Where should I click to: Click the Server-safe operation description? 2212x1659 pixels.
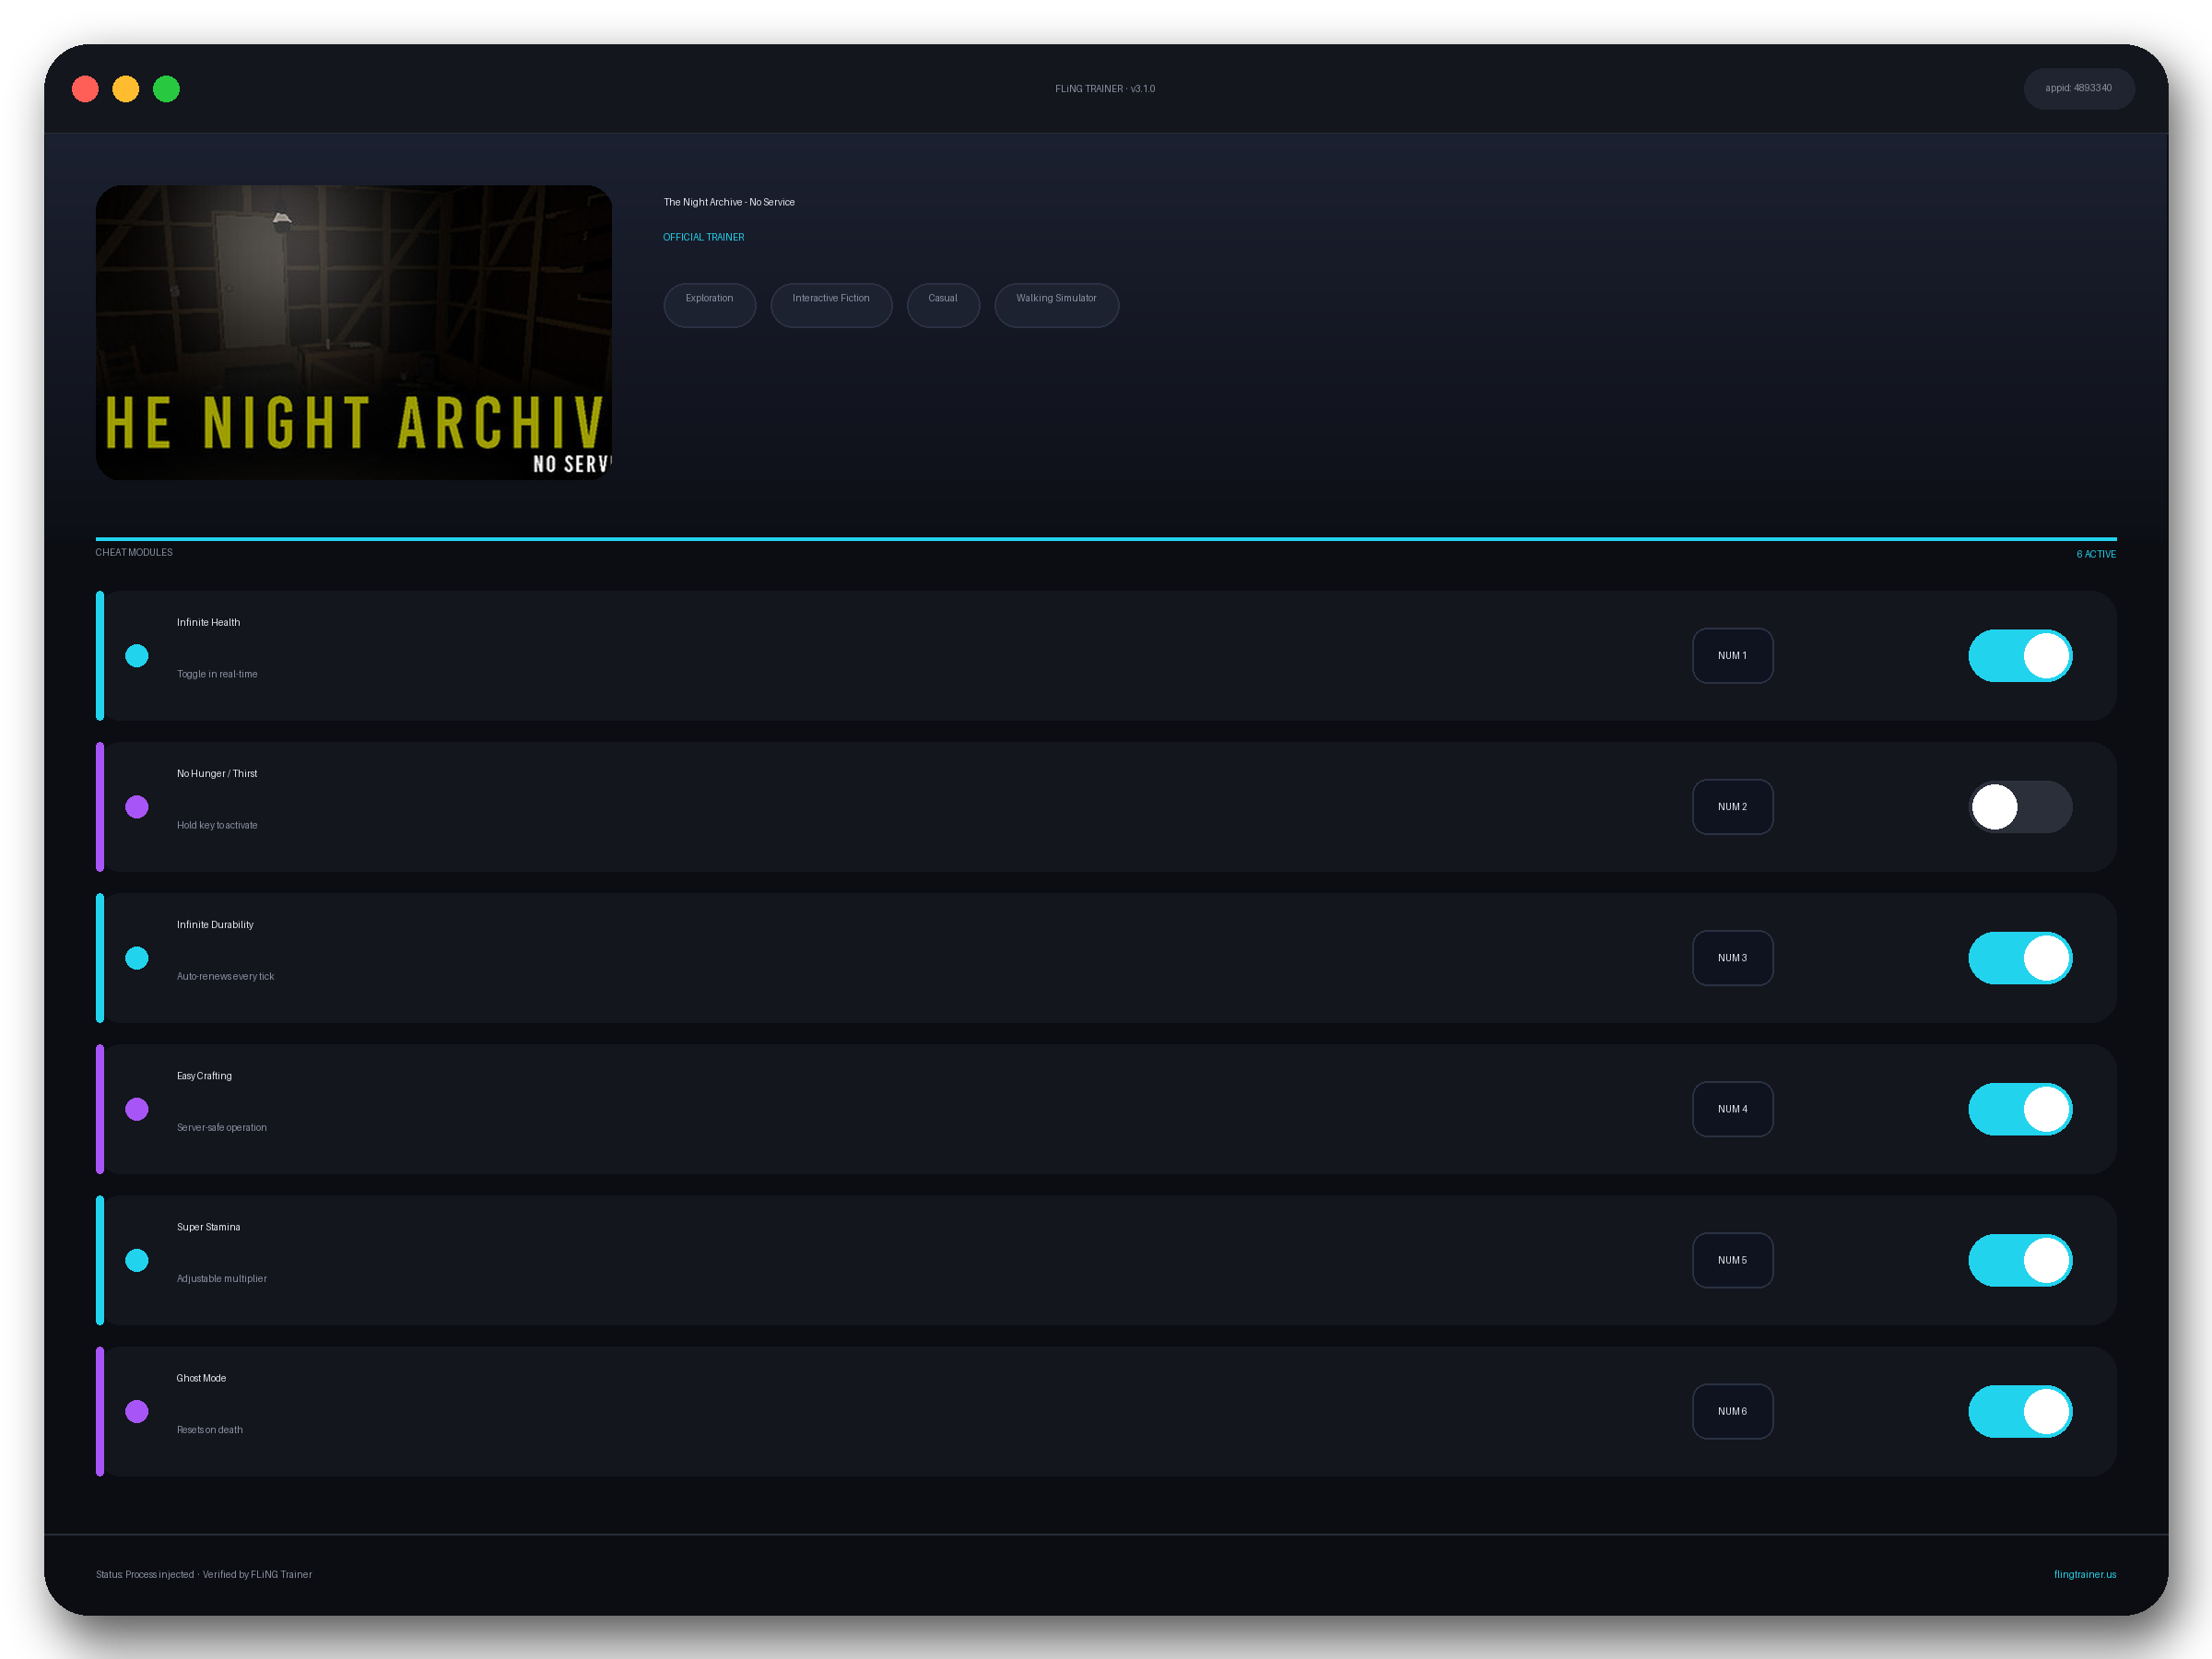tap(222, 1127)
